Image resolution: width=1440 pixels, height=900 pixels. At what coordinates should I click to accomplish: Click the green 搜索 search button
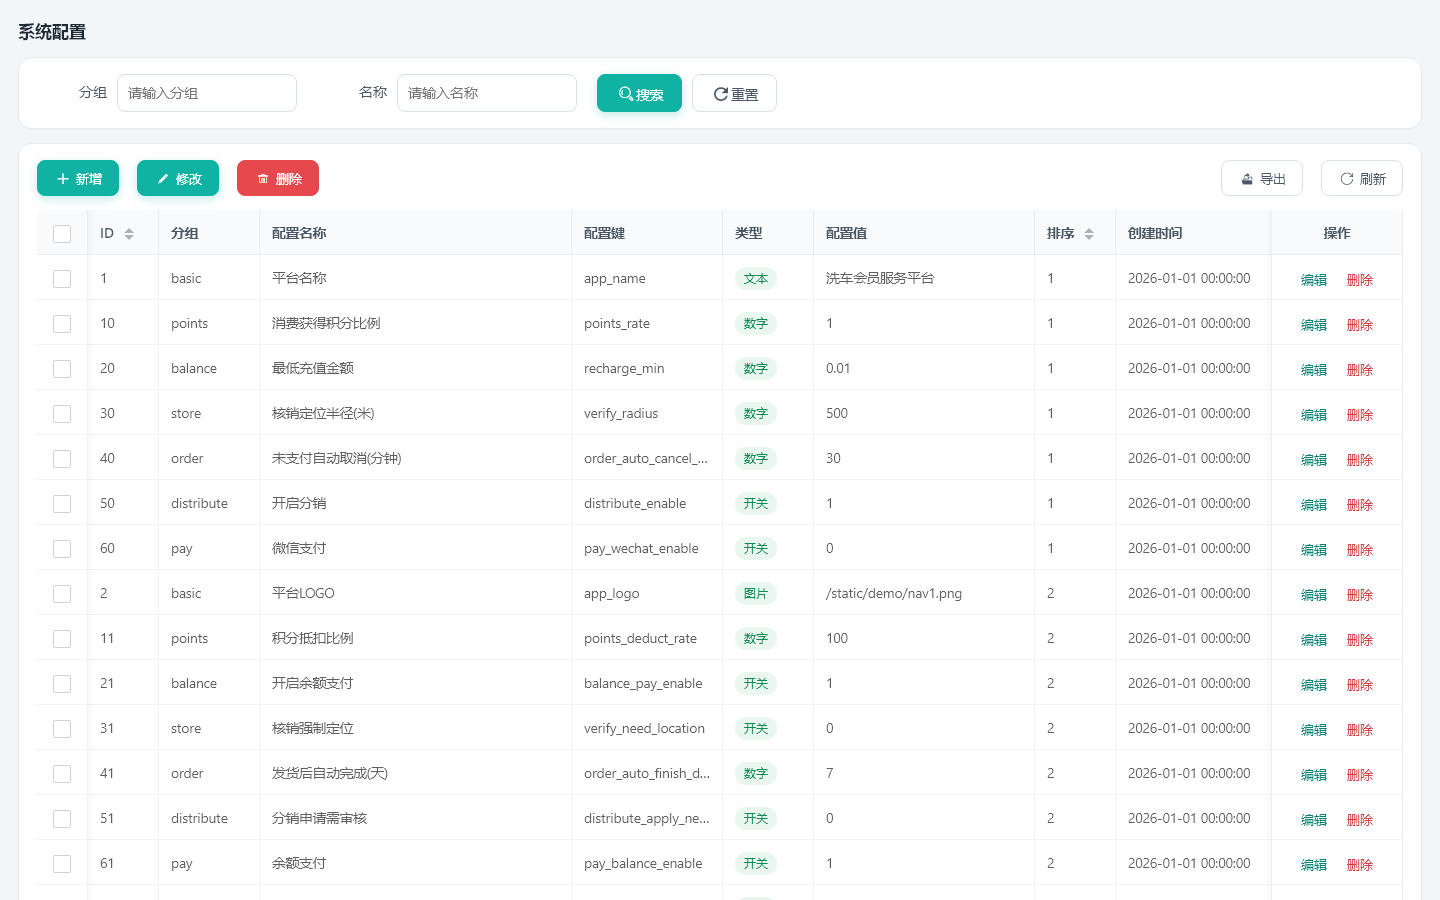click(x=639, y=93)
